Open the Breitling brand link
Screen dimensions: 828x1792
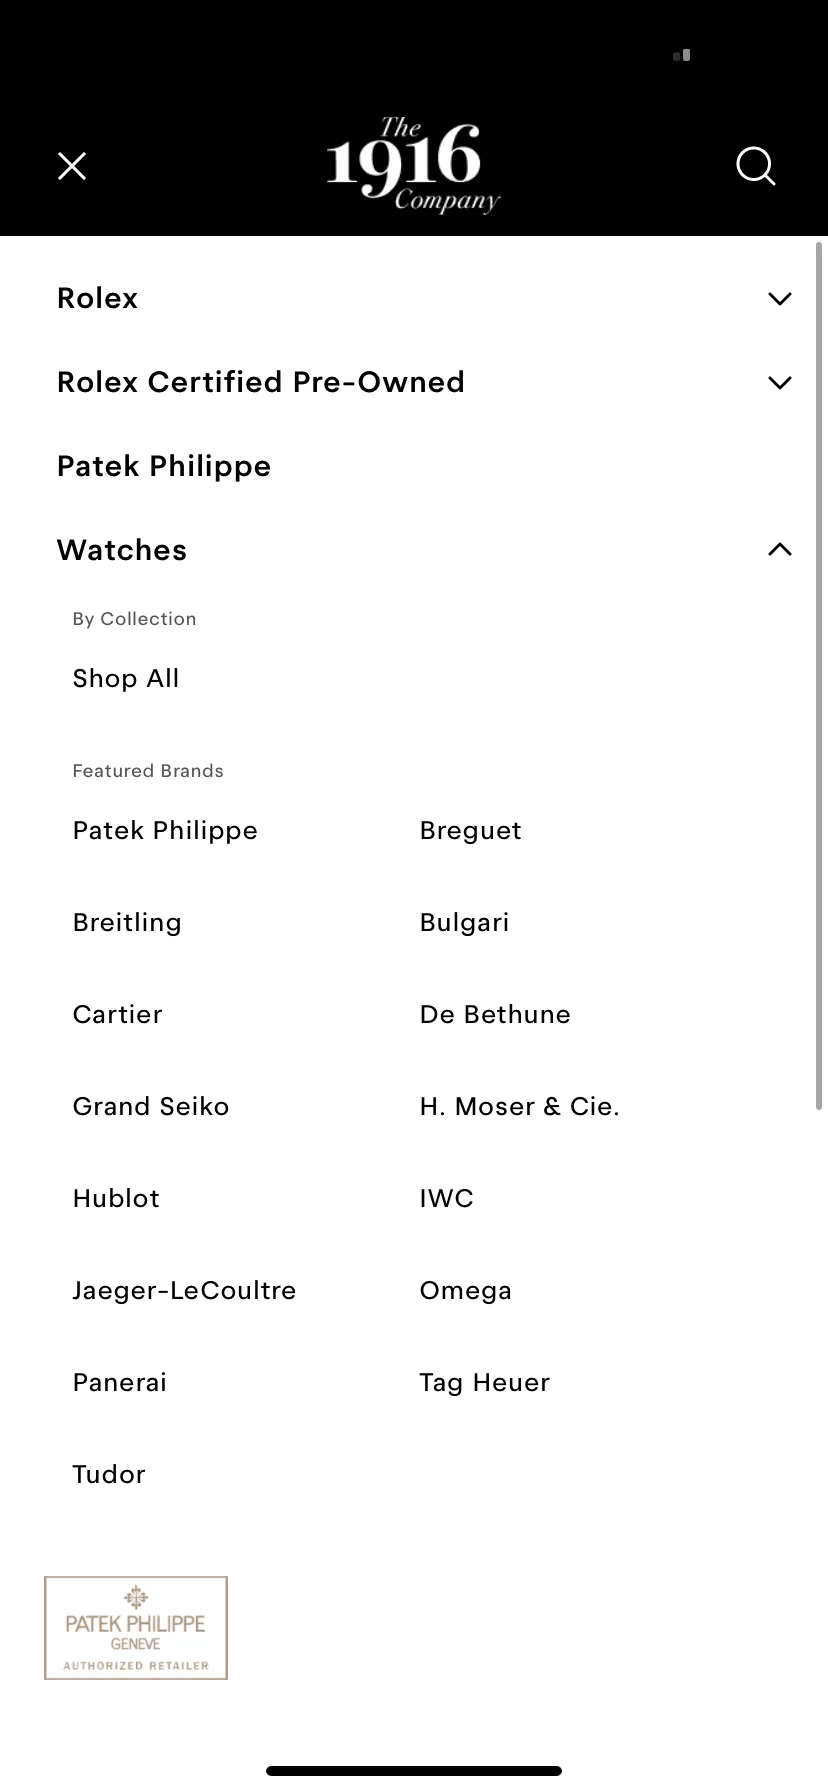click(x=127, y=923)
